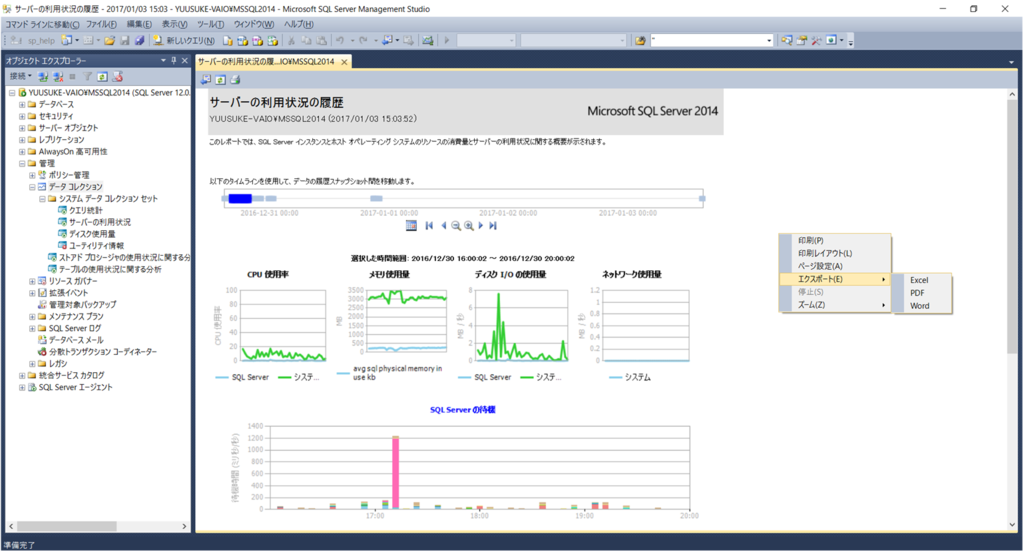Close the Object Explorer panel

pyautogui.click(x=185, y=60)
